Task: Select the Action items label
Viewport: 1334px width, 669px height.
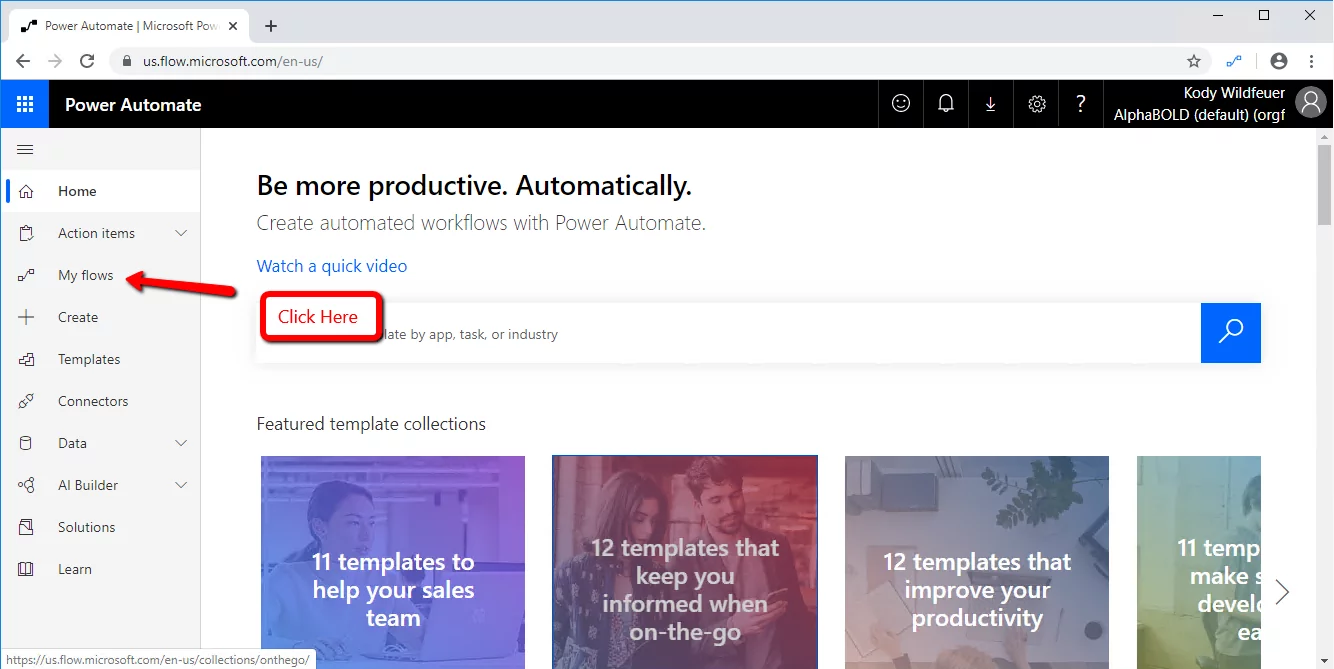Action: click(x=96, y=233)
